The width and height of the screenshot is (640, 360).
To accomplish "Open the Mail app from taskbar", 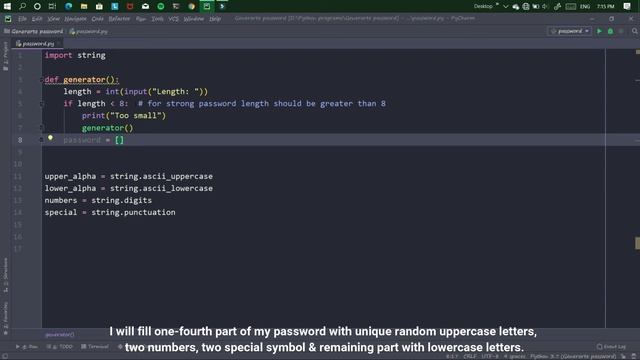I will click(145, 6).
